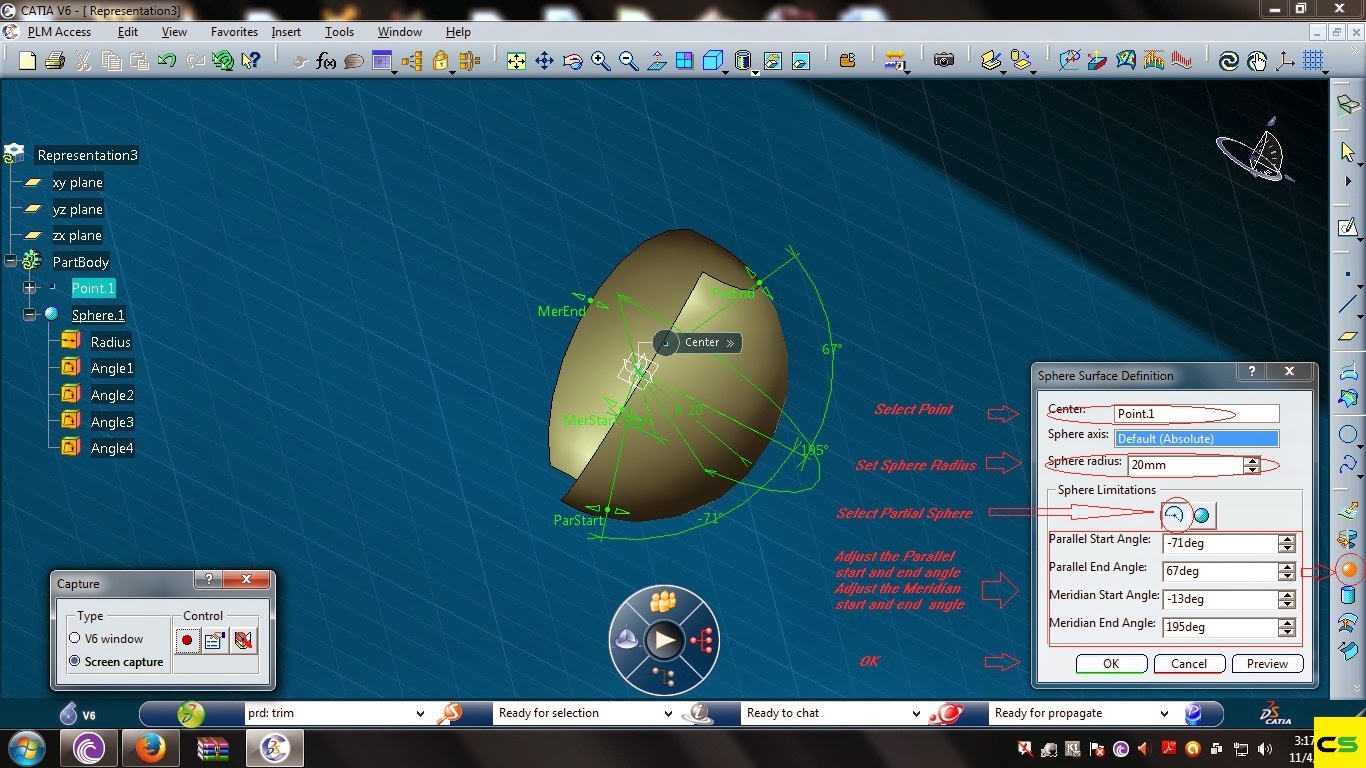Open the prd: trim search dropdown
Image resolution: width=1366 pixels, height=768 pixels.
coord(422,713)
